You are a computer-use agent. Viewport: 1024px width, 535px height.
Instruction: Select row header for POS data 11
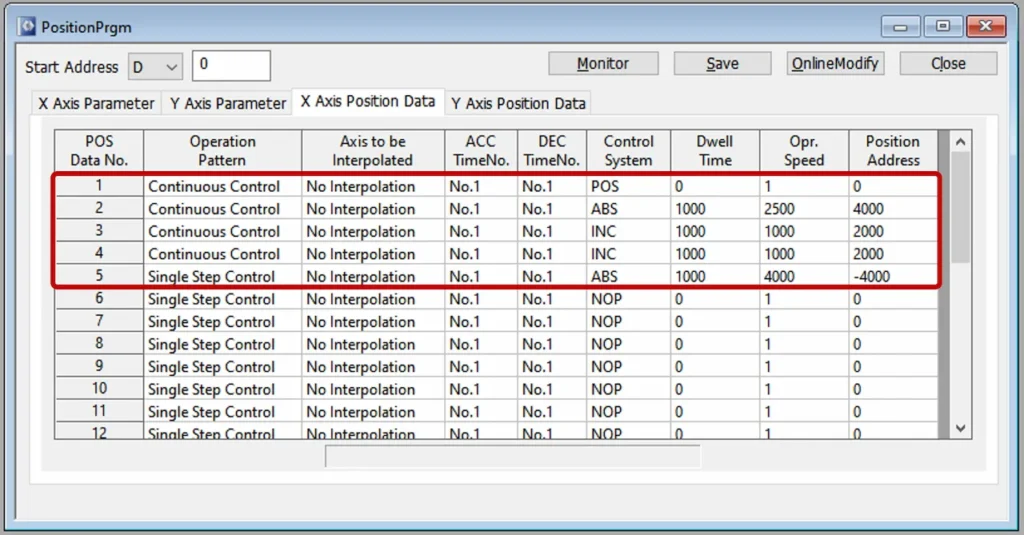99,412
